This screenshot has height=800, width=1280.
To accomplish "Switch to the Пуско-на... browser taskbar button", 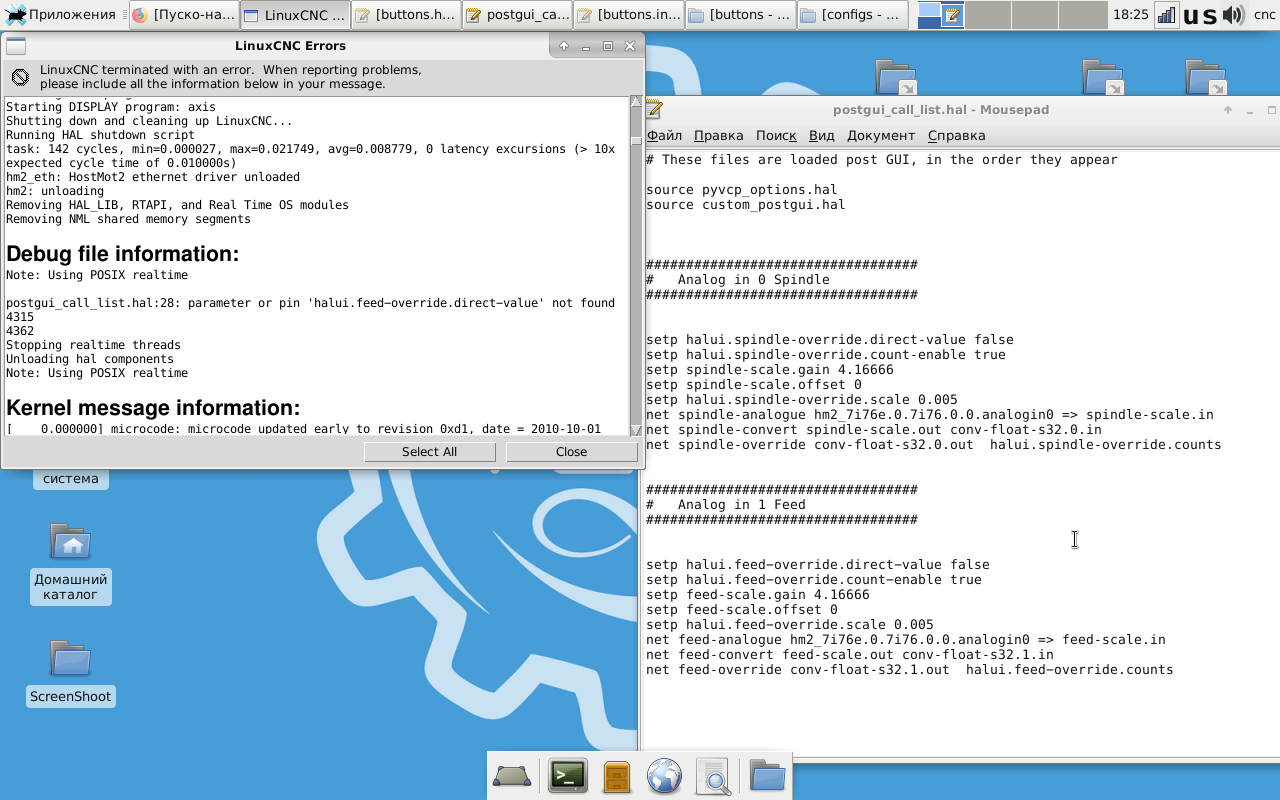I will 184,15.
